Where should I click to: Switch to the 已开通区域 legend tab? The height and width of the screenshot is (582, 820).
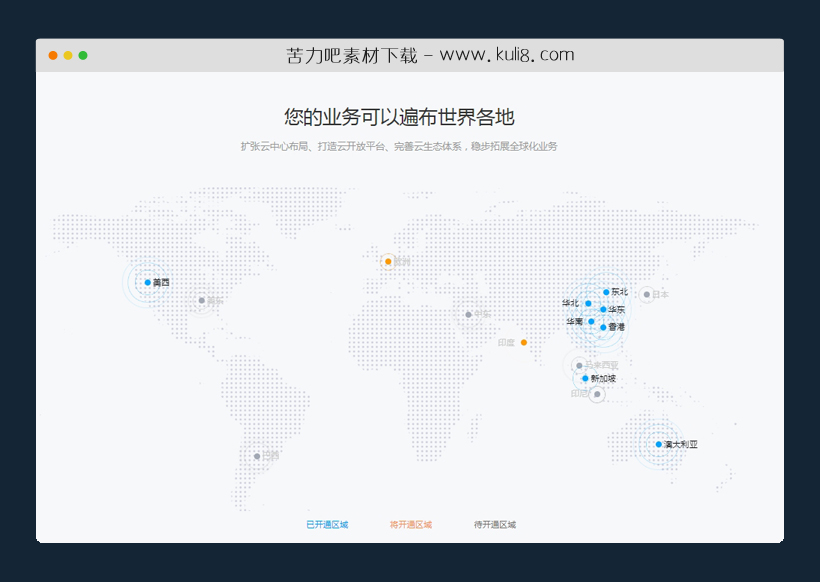[x=326, y=523]
